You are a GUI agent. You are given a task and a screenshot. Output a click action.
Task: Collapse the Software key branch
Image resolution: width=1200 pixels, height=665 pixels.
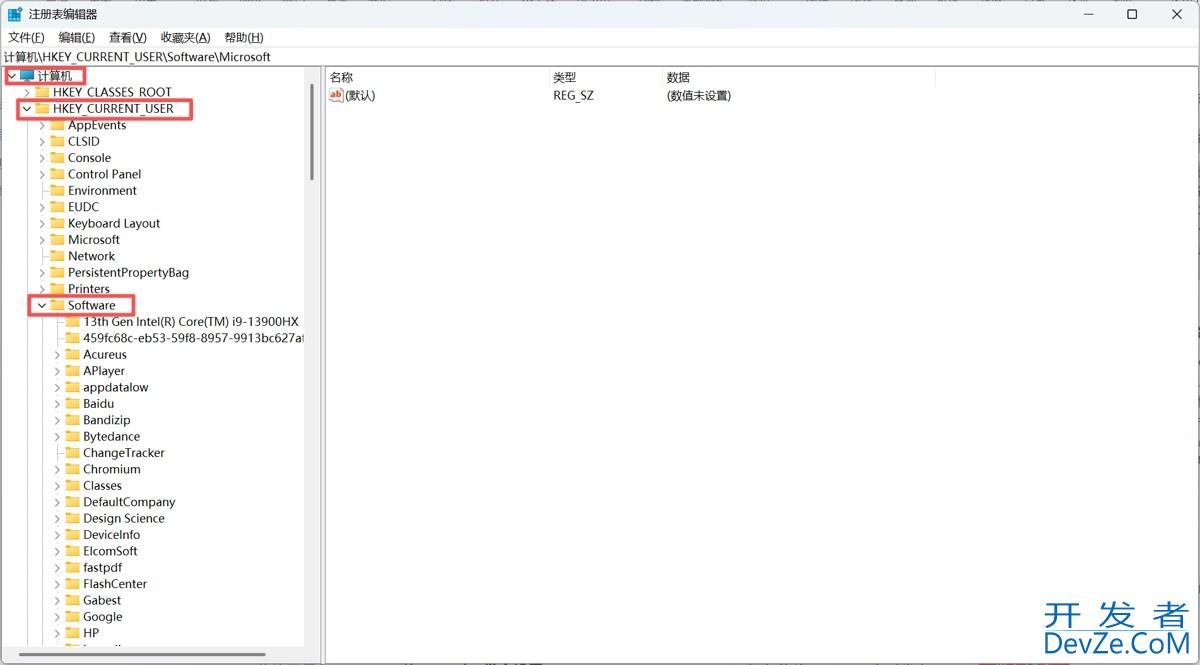coord(41,305)
